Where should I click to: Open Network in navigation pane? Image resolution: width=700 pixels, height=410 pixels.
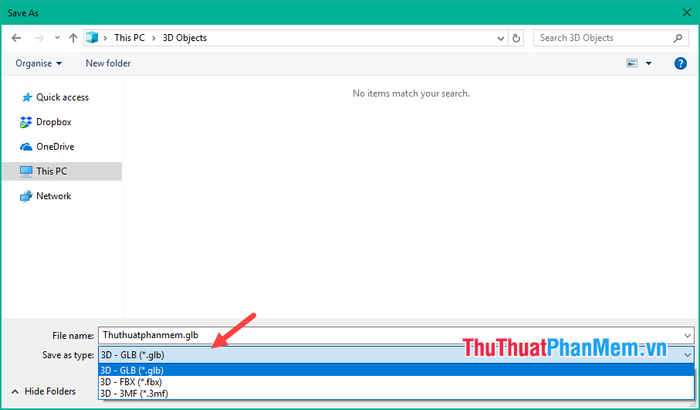click(x=54, y=196)
